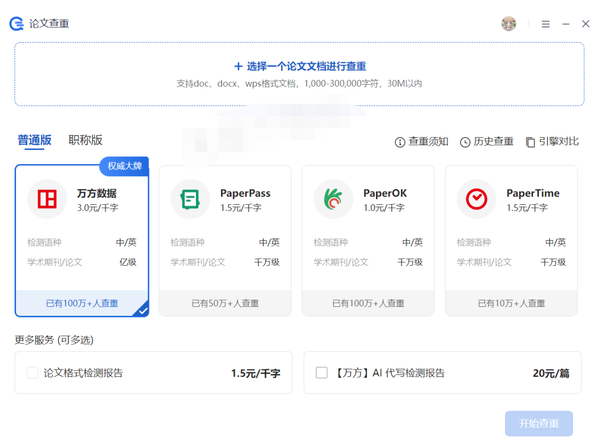Click the 引擎对比 copy icon
The image size is (591, 441).
[530, 142]
